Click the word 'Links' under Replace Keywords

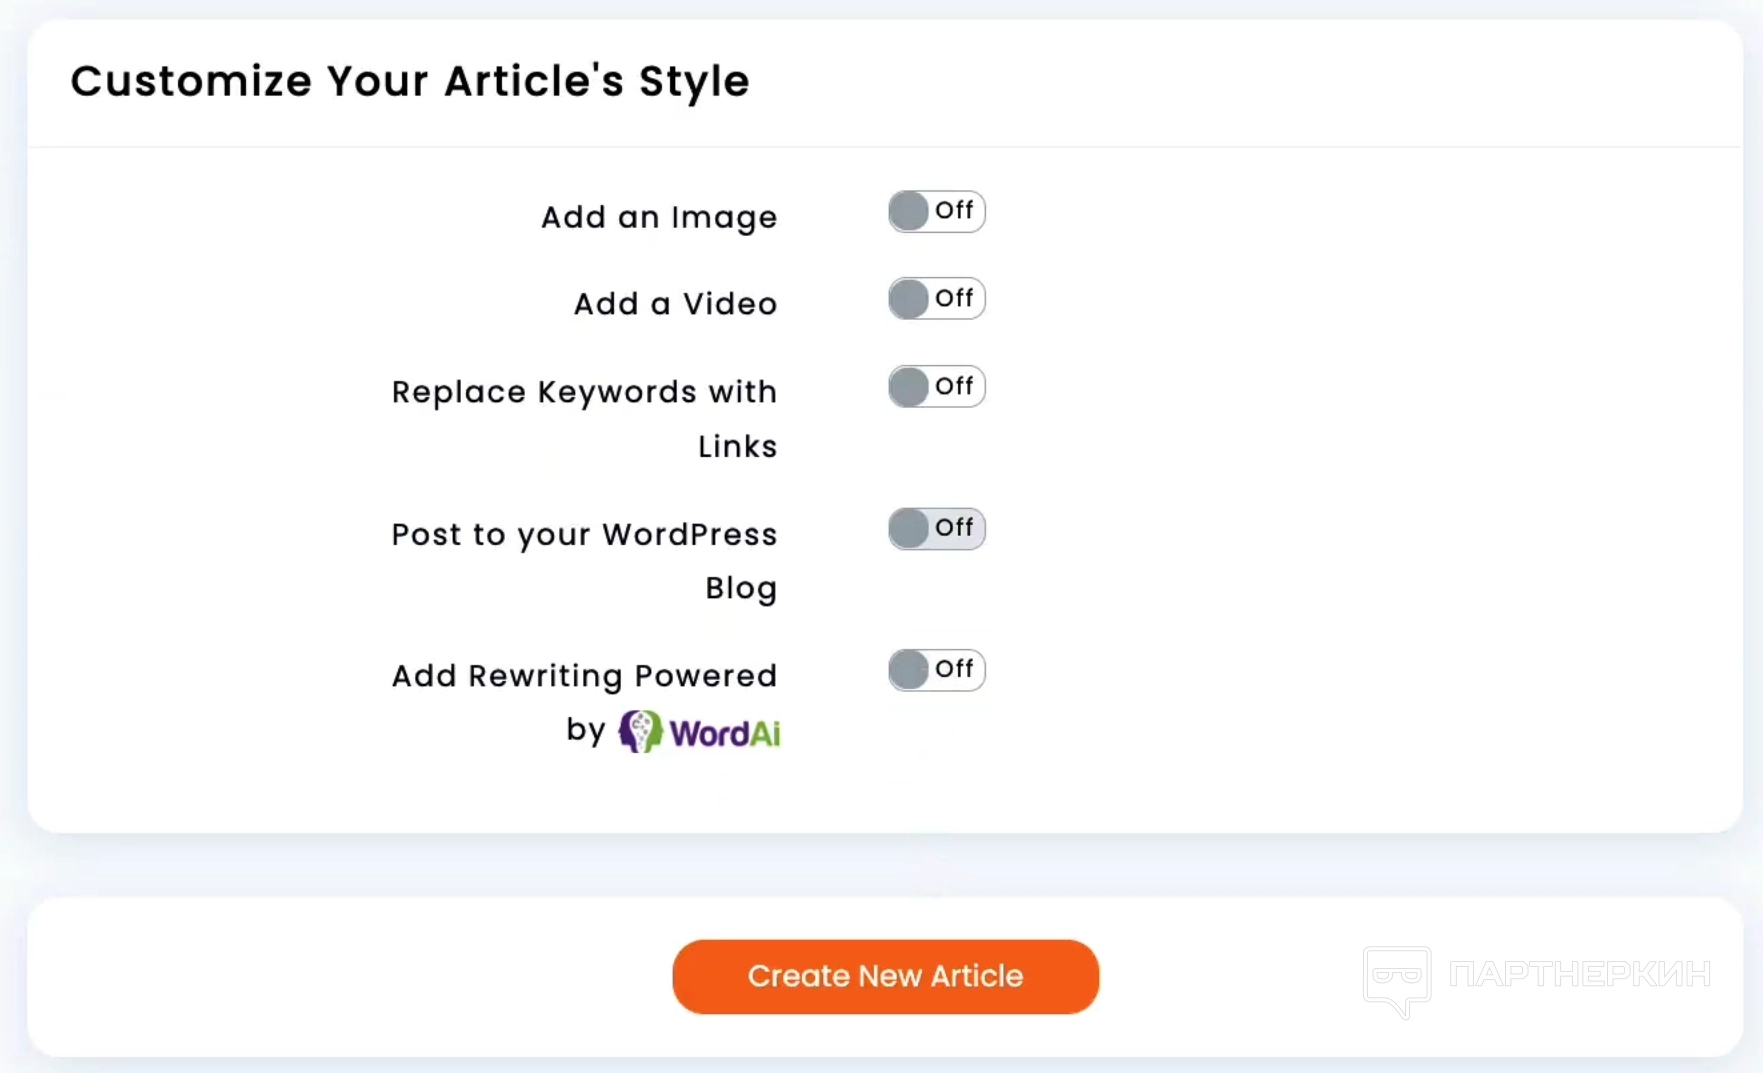[737, 447]
